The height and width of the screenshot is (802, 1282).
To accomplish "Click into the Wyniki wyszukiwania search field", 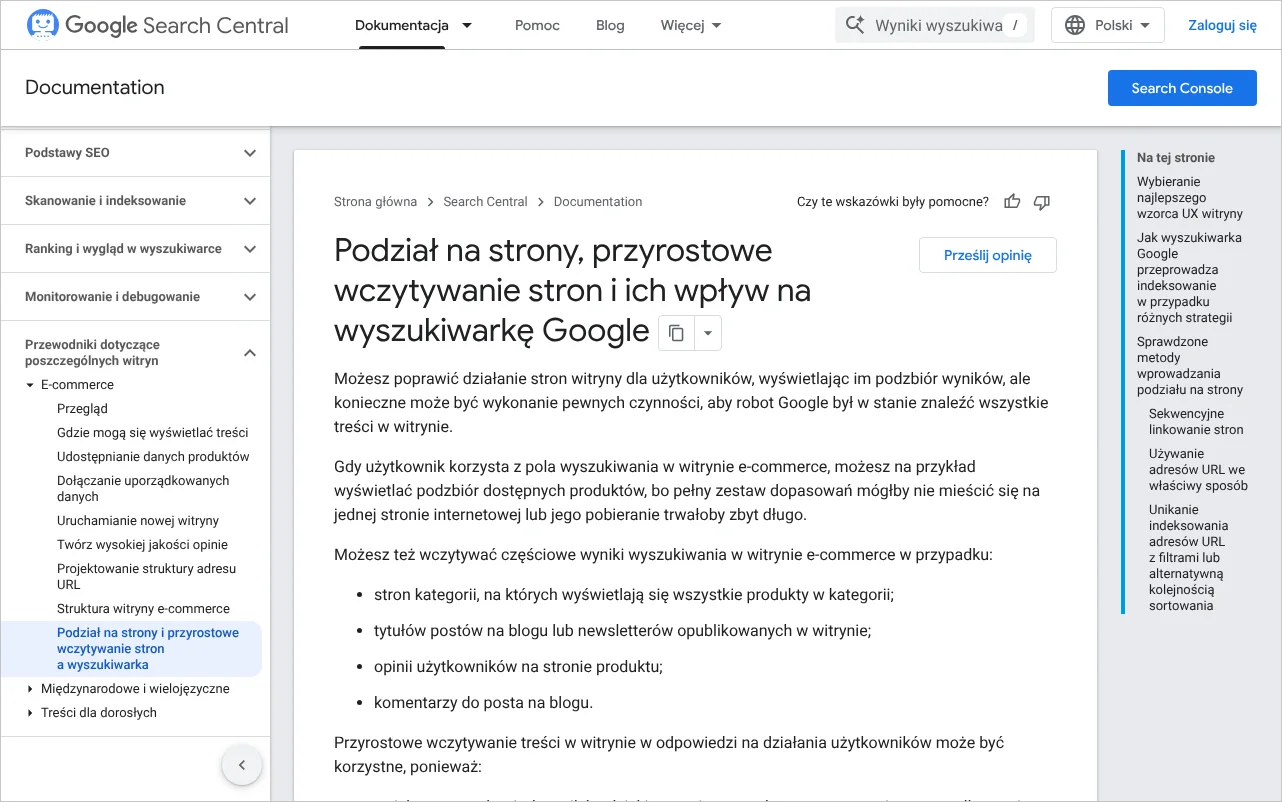I will (935, 25).
